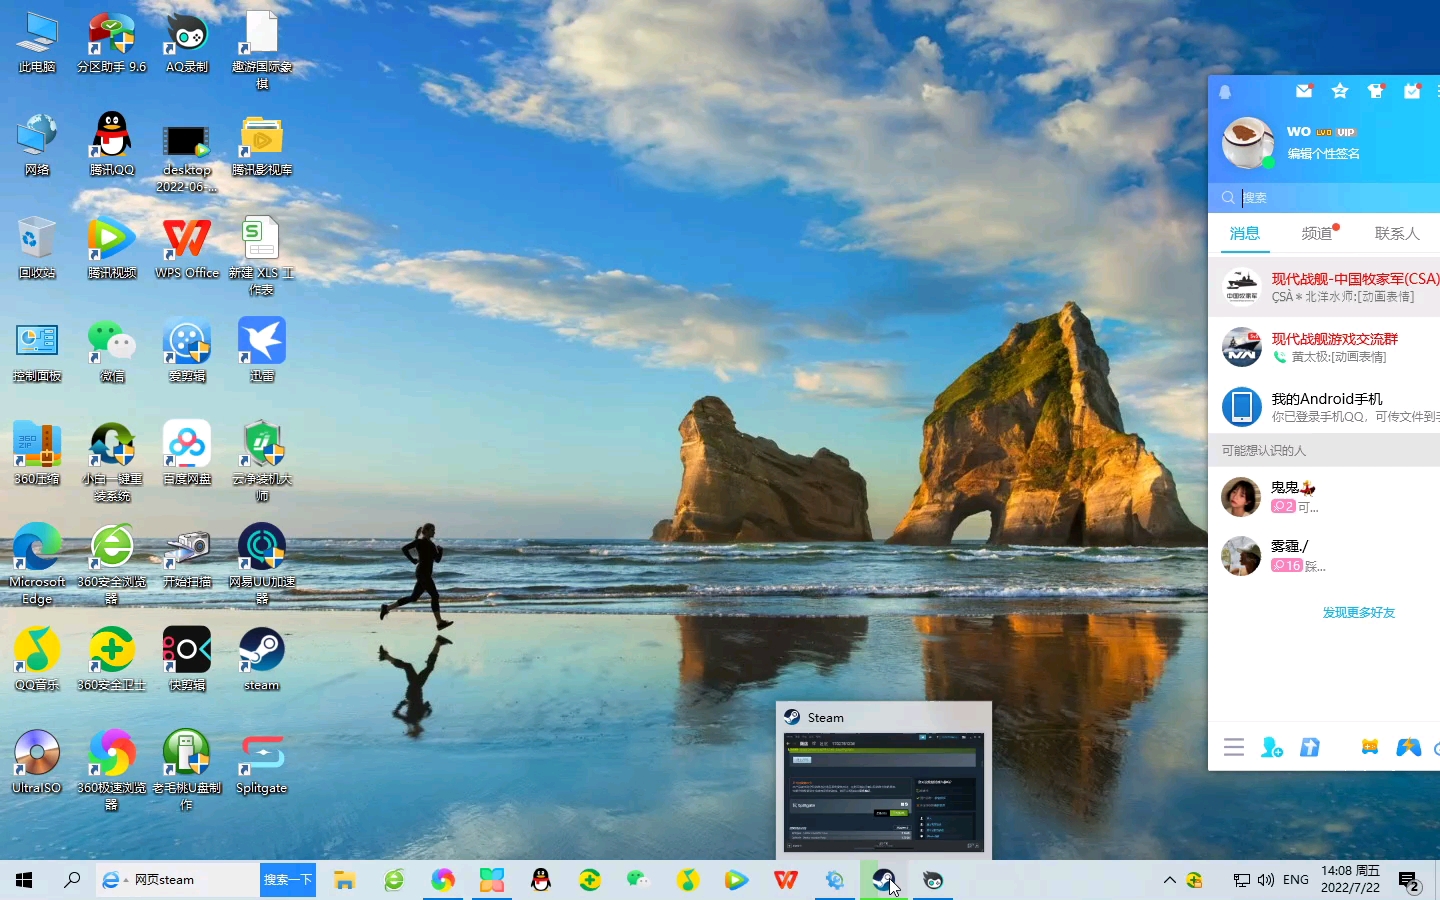Open 360 browser green e icon on taskbar
Screen dimensions: 1440x900
[x=394, y=880]
